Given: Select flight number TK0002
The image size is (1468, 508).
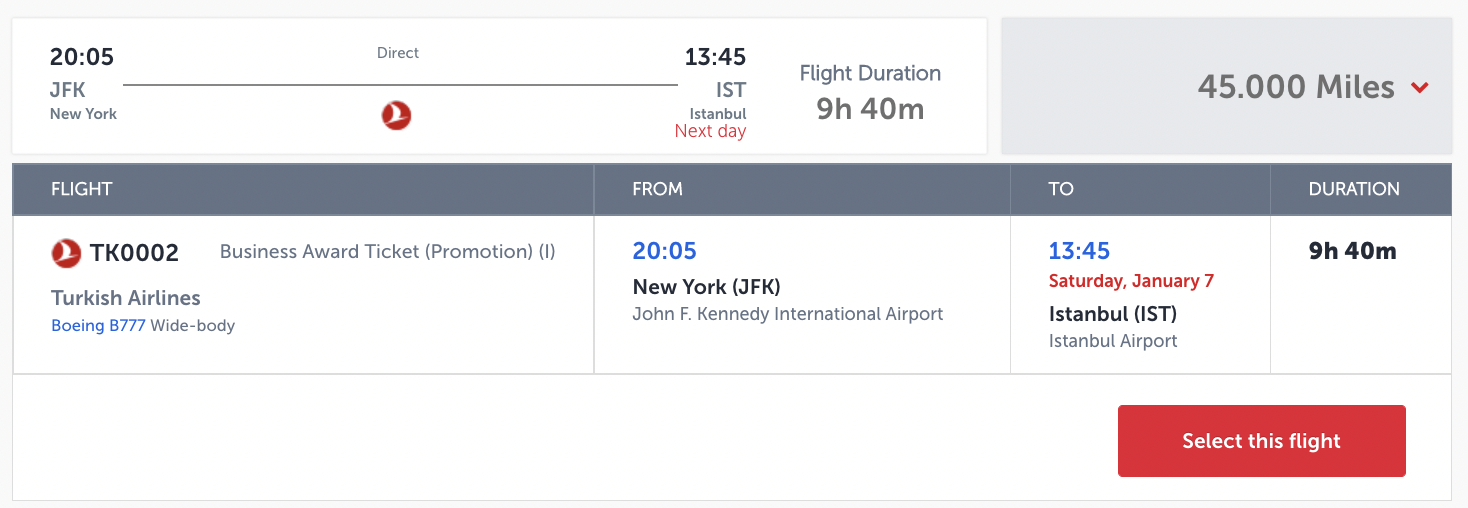Looking at the screenshot, I should pyautogui.click(x=134, y=253).
